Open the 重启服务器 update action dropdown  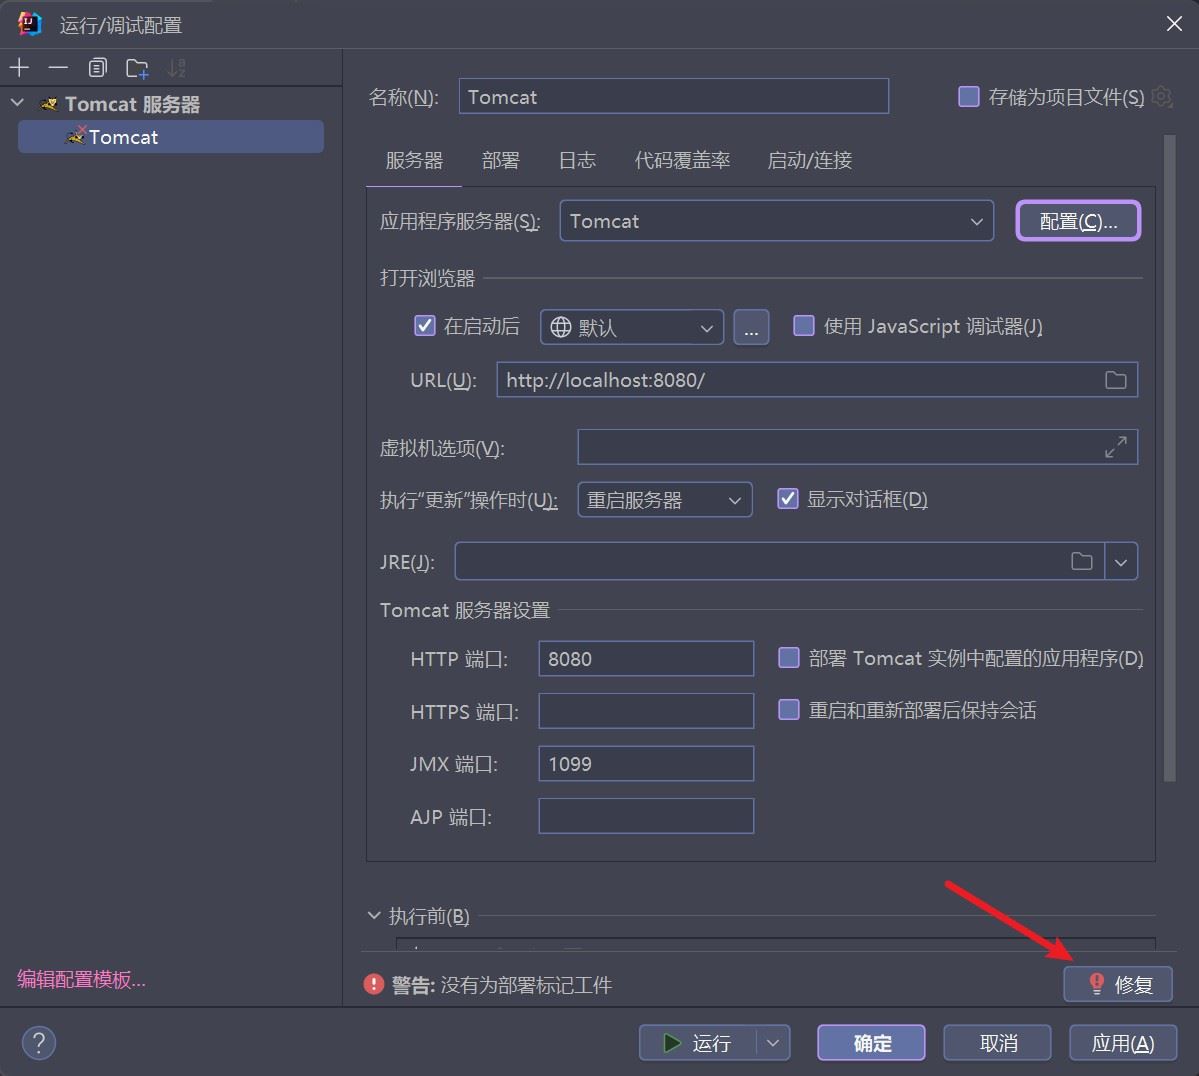[664, 500]
